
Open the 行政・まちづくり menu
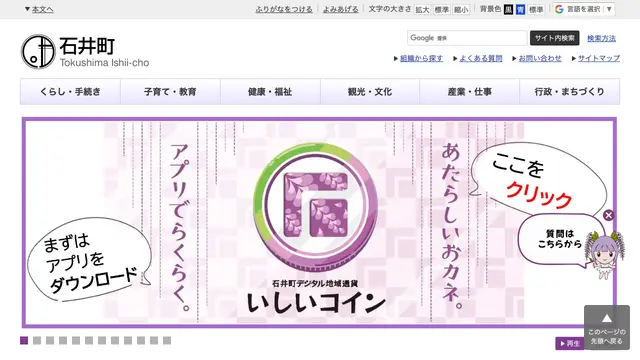click(x=569, y=92)
